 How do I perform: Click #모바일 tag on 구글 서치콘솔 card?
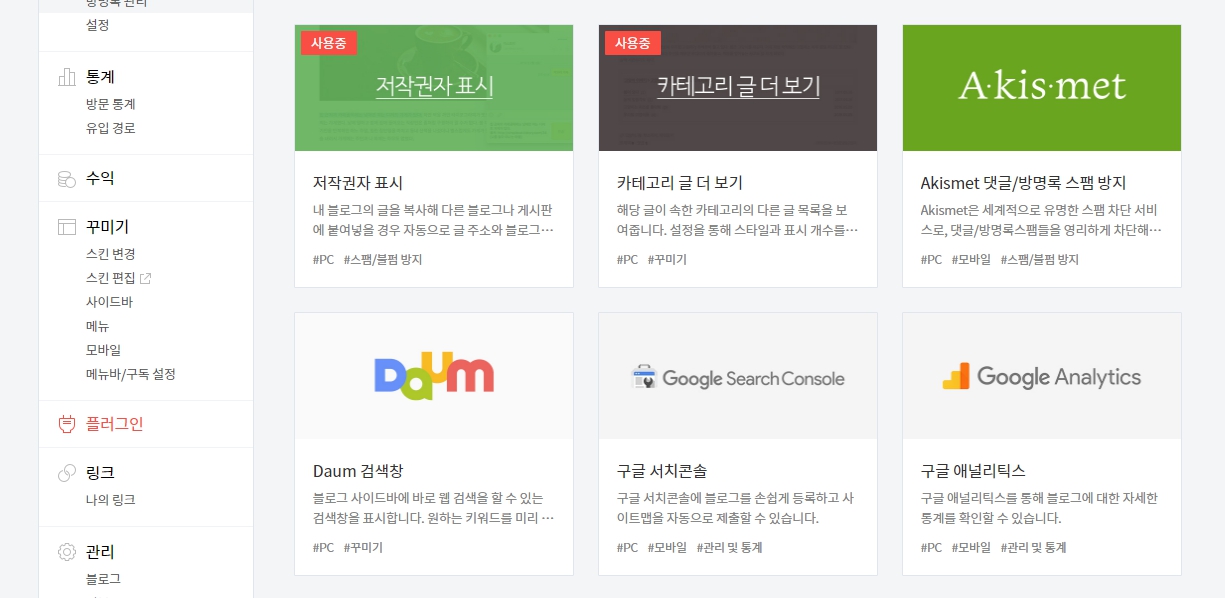point(667,548)
